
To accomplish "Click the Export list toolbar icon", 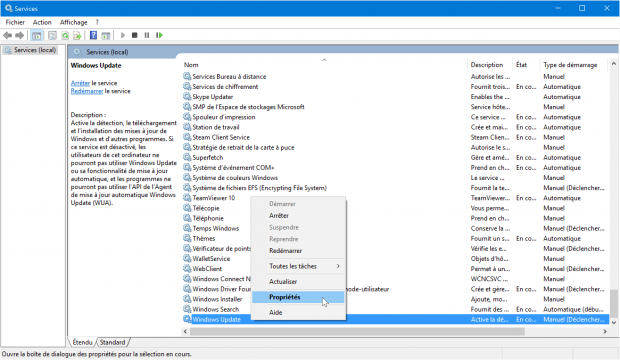I will coord(77,36).
